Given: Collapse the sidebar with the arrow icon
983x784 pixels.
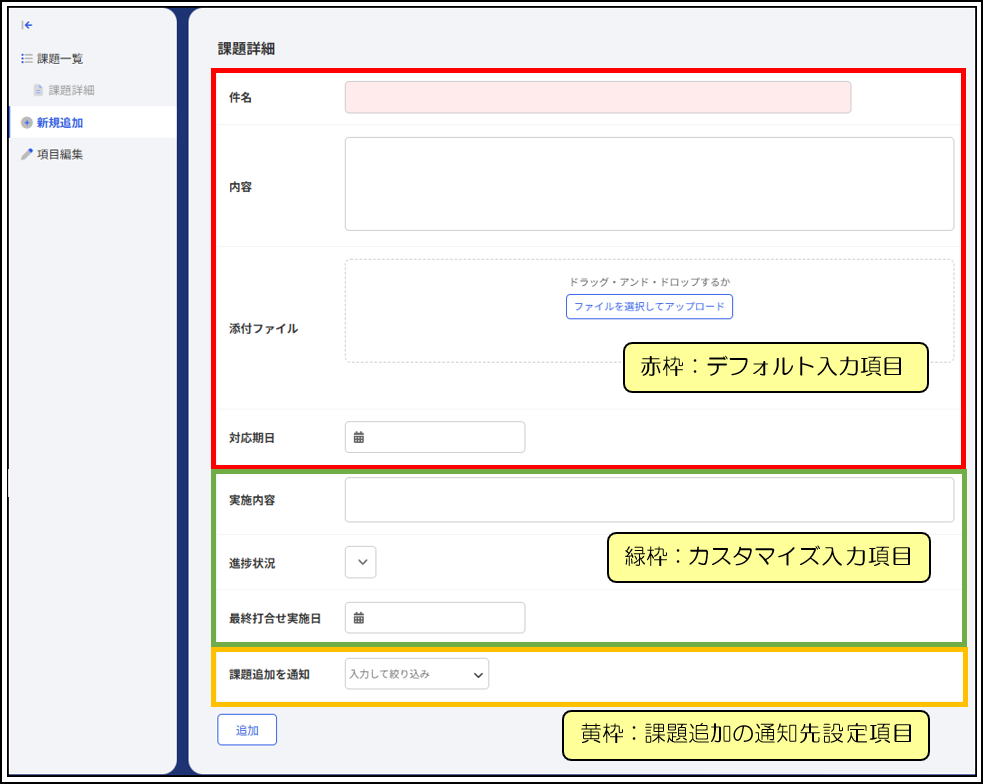Looking at the screenshot, I should coord(27,25).
